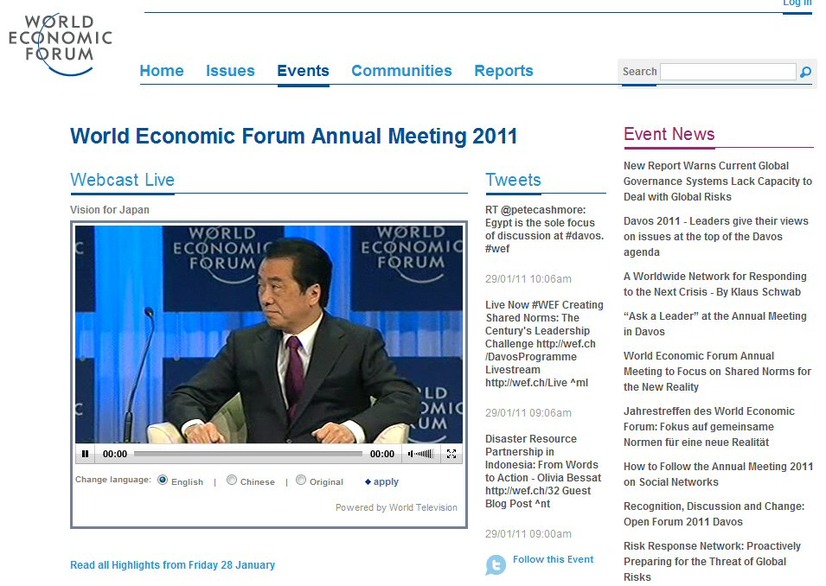Image resolution: width=826 pixels, height=586 pixels.
Task: Open Davos 2011 Leaders give their views
Action: point(715,237)
